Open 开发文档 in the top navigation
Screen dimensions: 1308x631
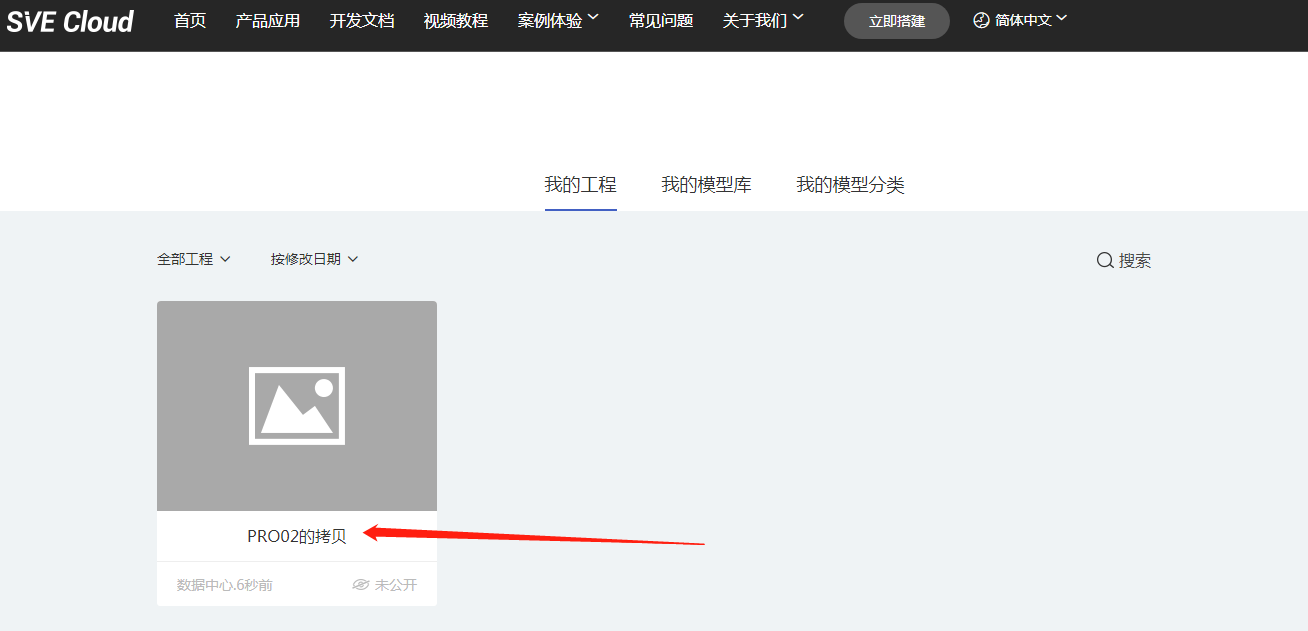(x=362, y=20)
